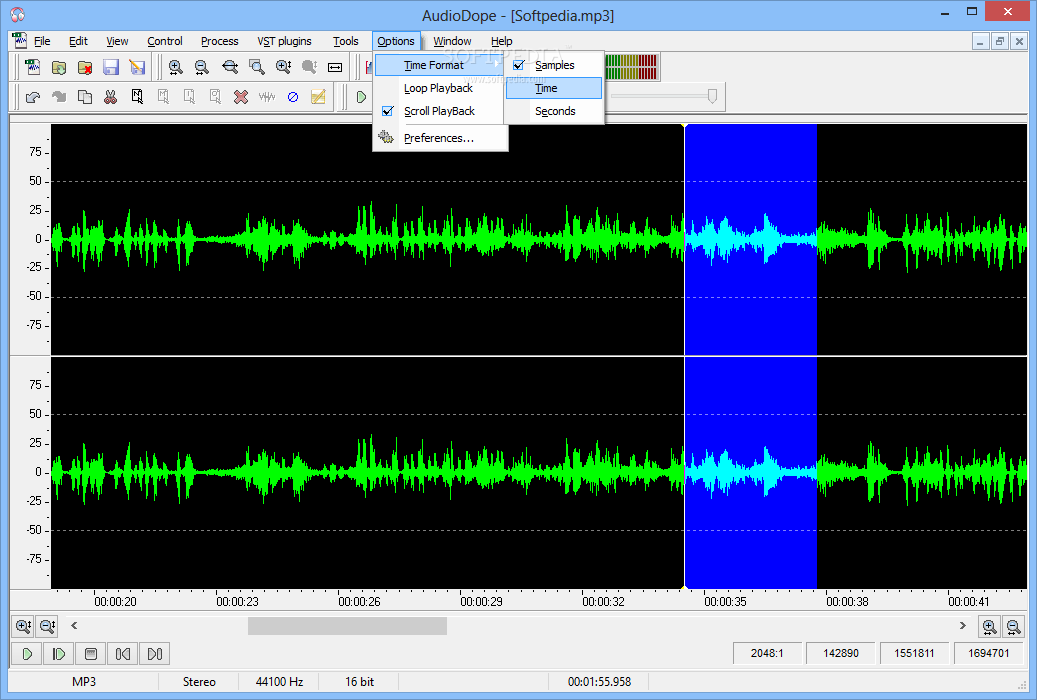The width and height of the screenshot is (1037, 700).
Task: Close the file using the folder red-X icon
Action: click(85, 67)
